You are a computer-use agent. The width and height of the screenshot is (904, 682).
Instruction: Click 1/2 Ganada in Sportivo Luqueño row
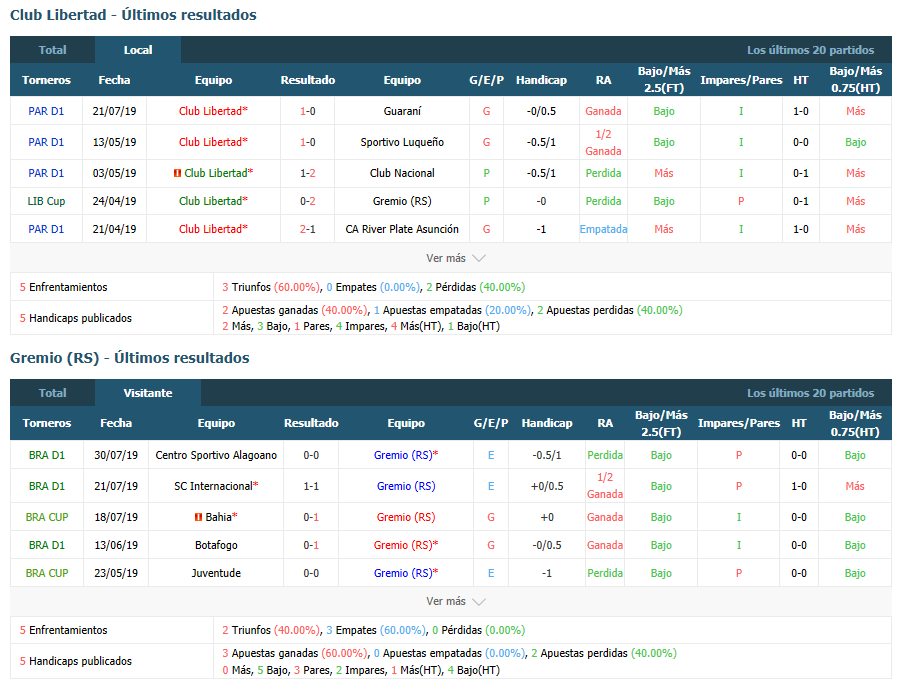(603, 142)
